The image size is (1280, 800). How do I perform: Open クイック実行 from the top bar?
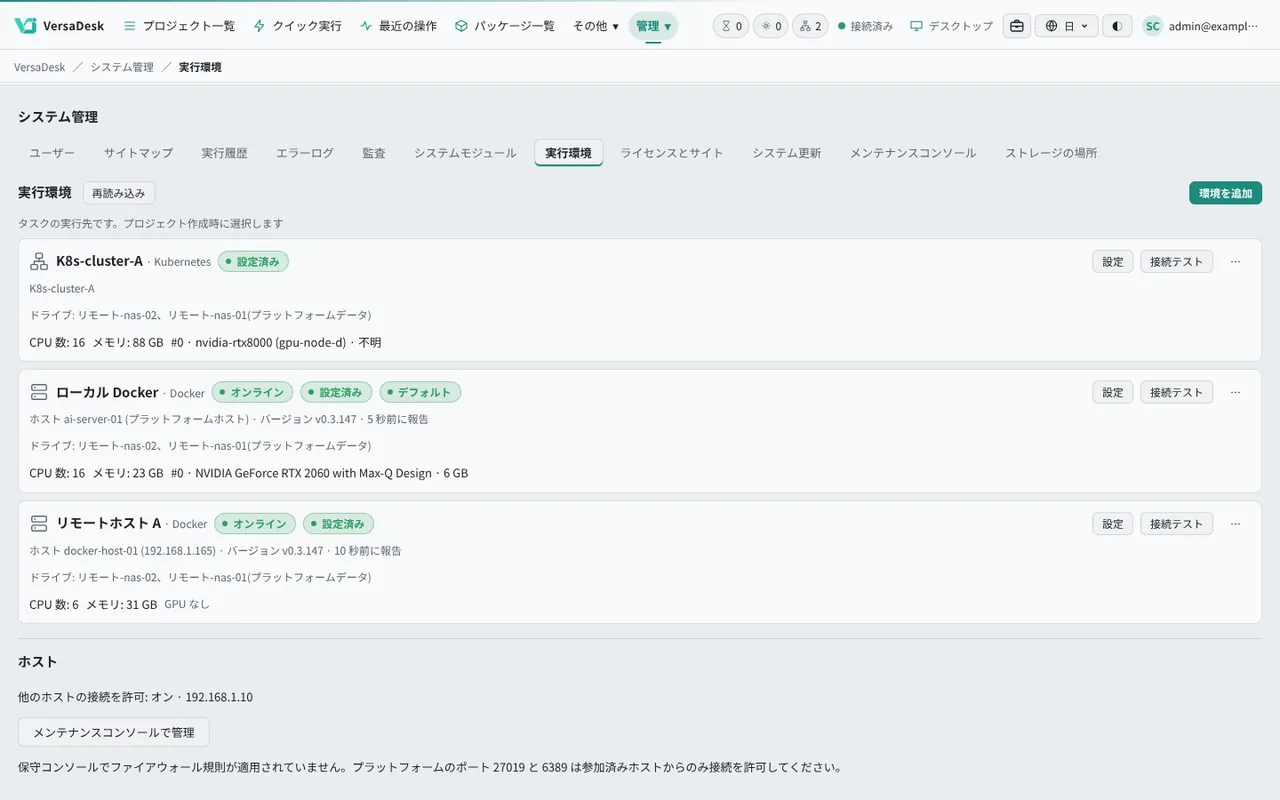297,26
